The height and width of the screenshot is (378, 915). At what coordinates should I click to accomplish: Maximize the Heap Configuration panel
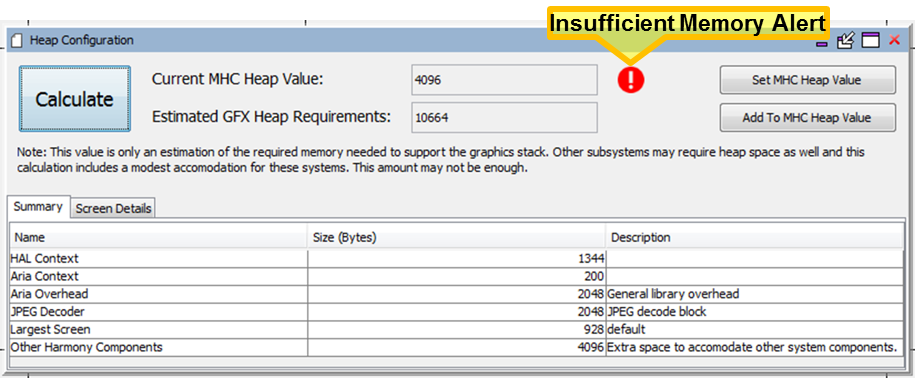[x=871, y=40]
